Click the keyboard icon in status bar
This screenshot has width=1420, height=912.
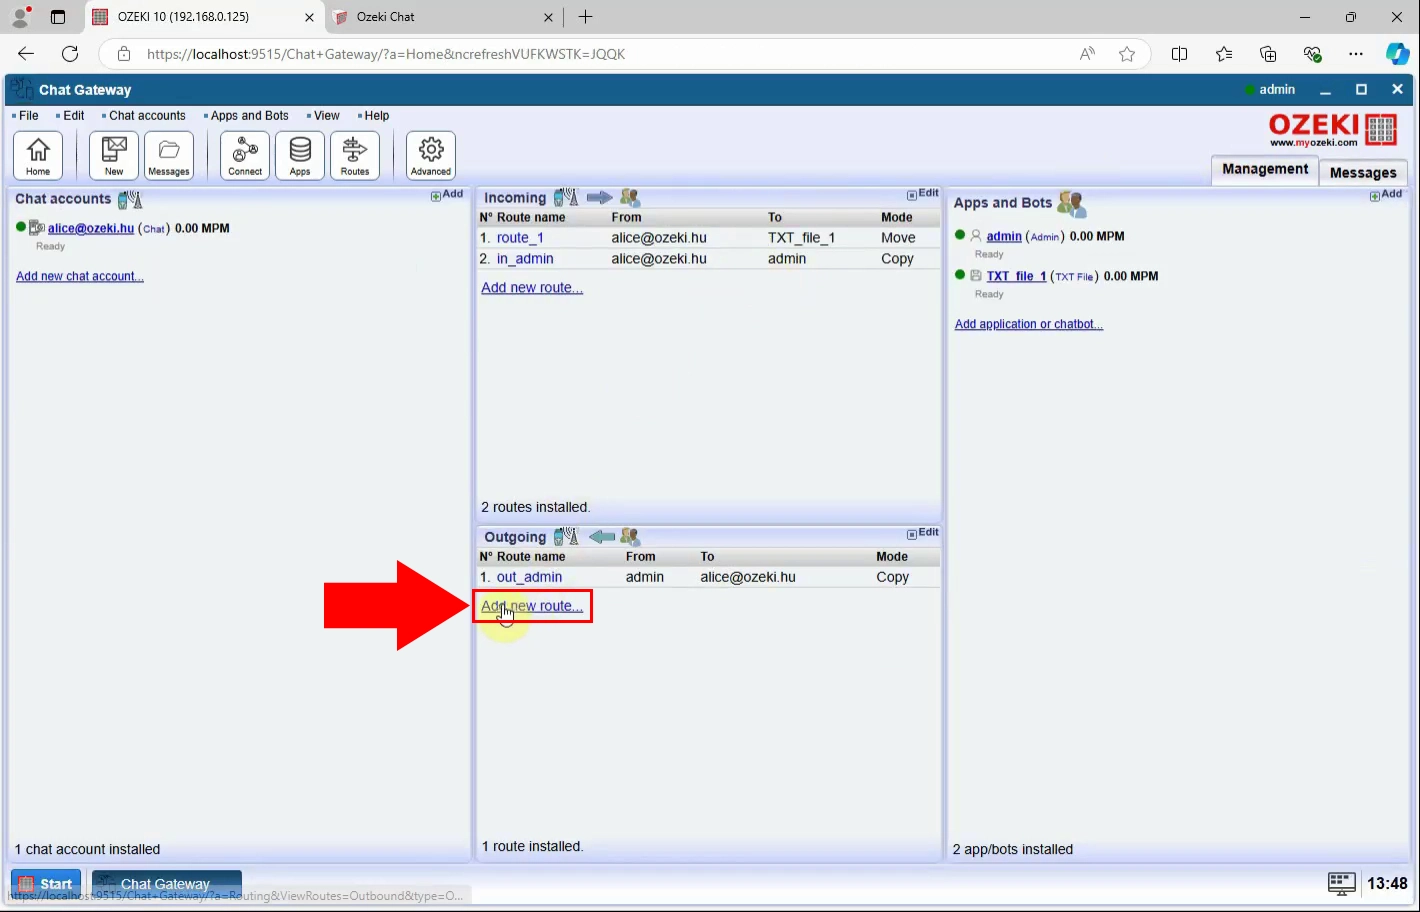[1341, 883]
